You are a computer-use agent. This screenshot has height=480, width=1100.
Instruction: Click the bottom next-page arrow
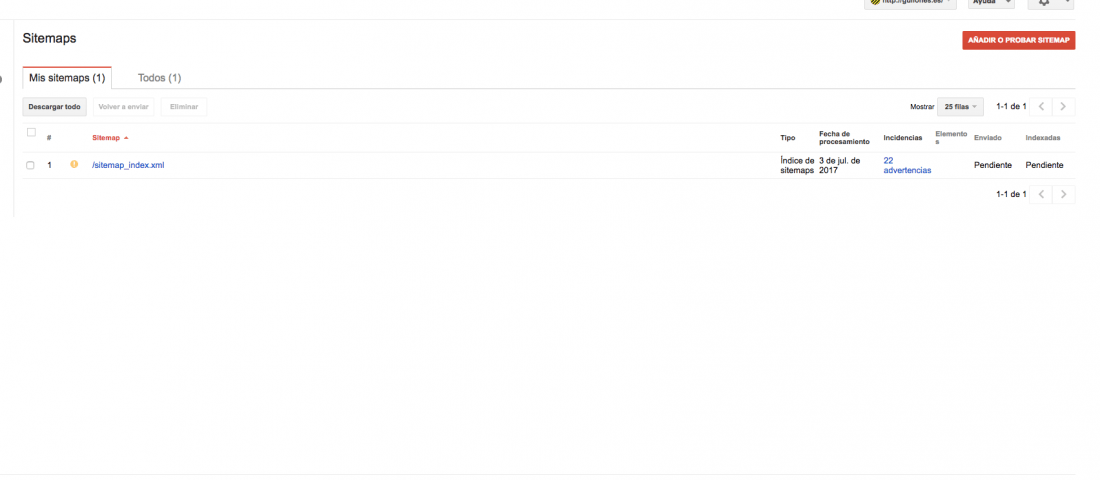click(1064, 194)
